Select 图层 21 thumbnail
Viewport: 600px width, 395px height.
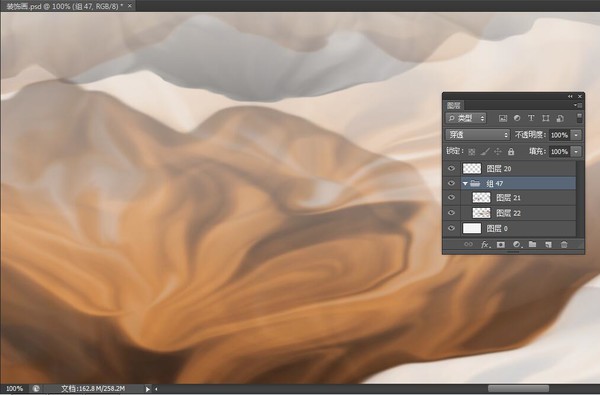point(481,198)
